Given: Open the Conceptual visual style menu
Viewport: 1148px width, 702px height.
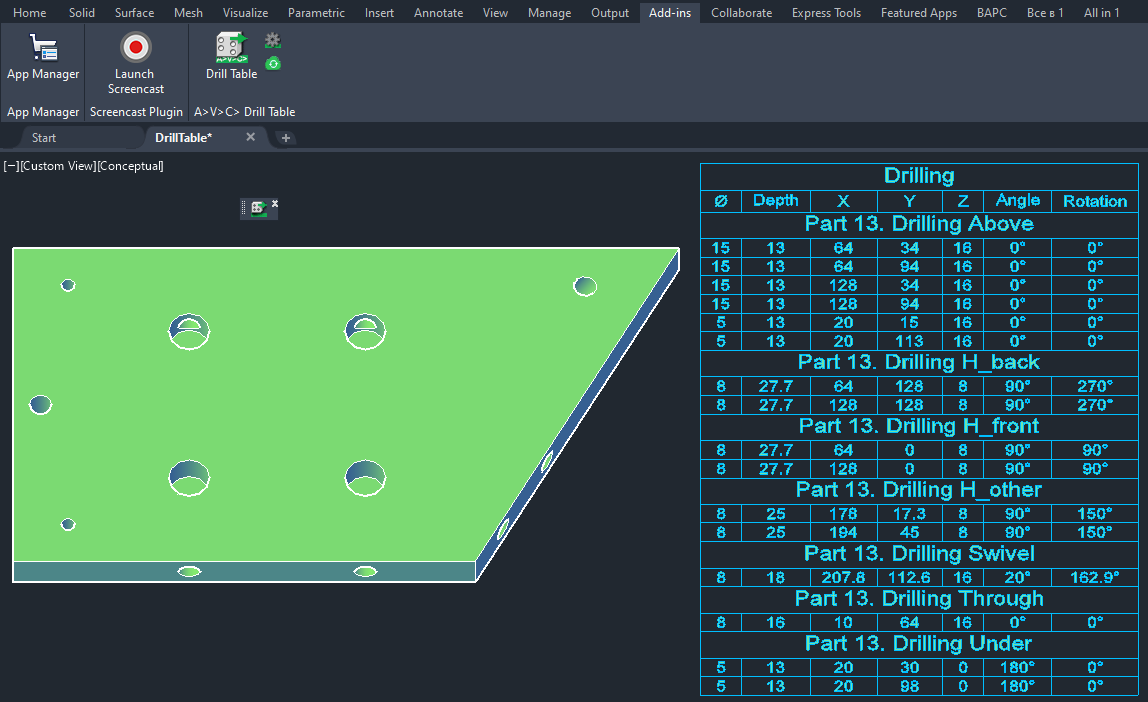Looking at the screenshot, I should [x=130, y=166].
